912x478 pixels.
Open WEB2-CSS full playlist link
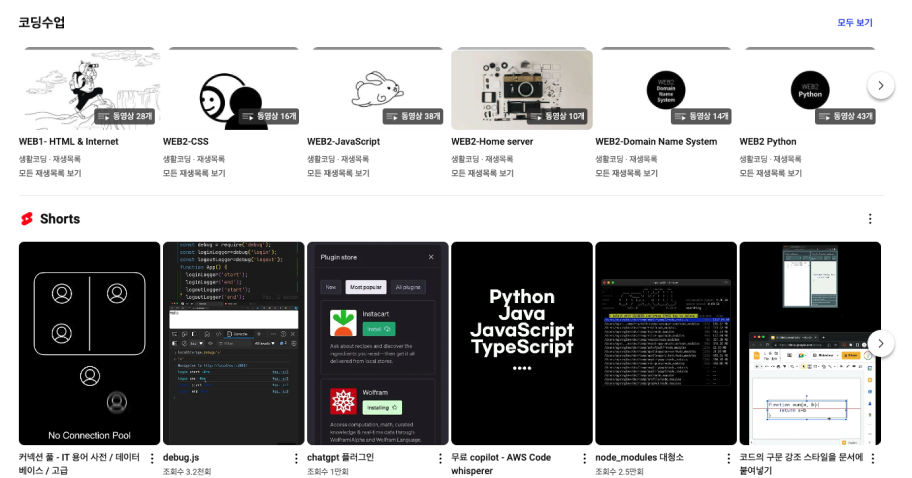194,173
